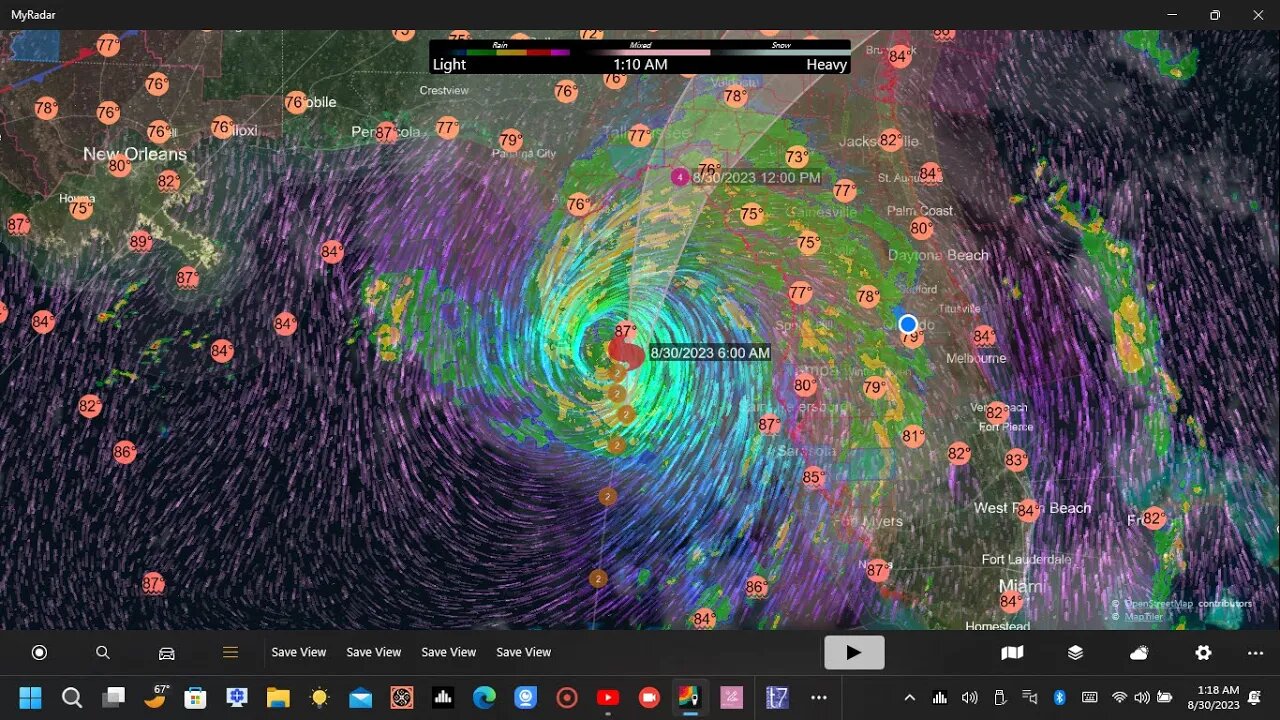Click the 81° temperature marker
Image resolution: width=1280 pixels, height=720 pixels.
(x=913, y=436)
